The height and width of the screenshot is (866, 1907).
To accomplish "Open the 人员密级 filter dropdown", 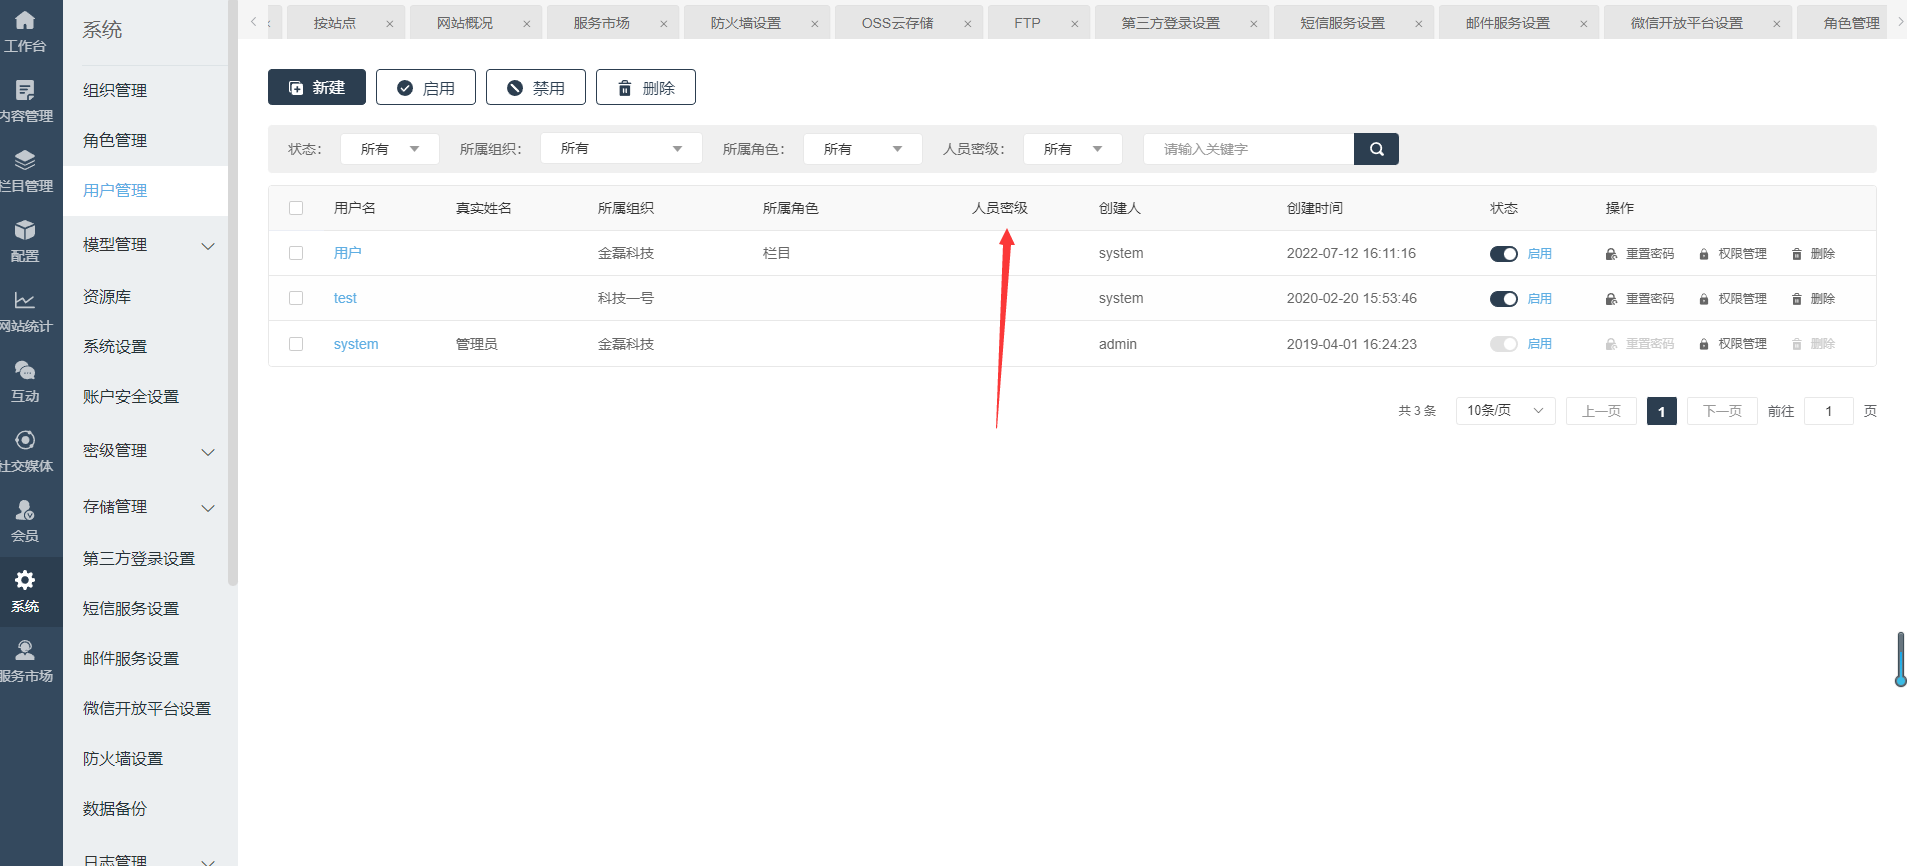I will (x=1073, y=149).
